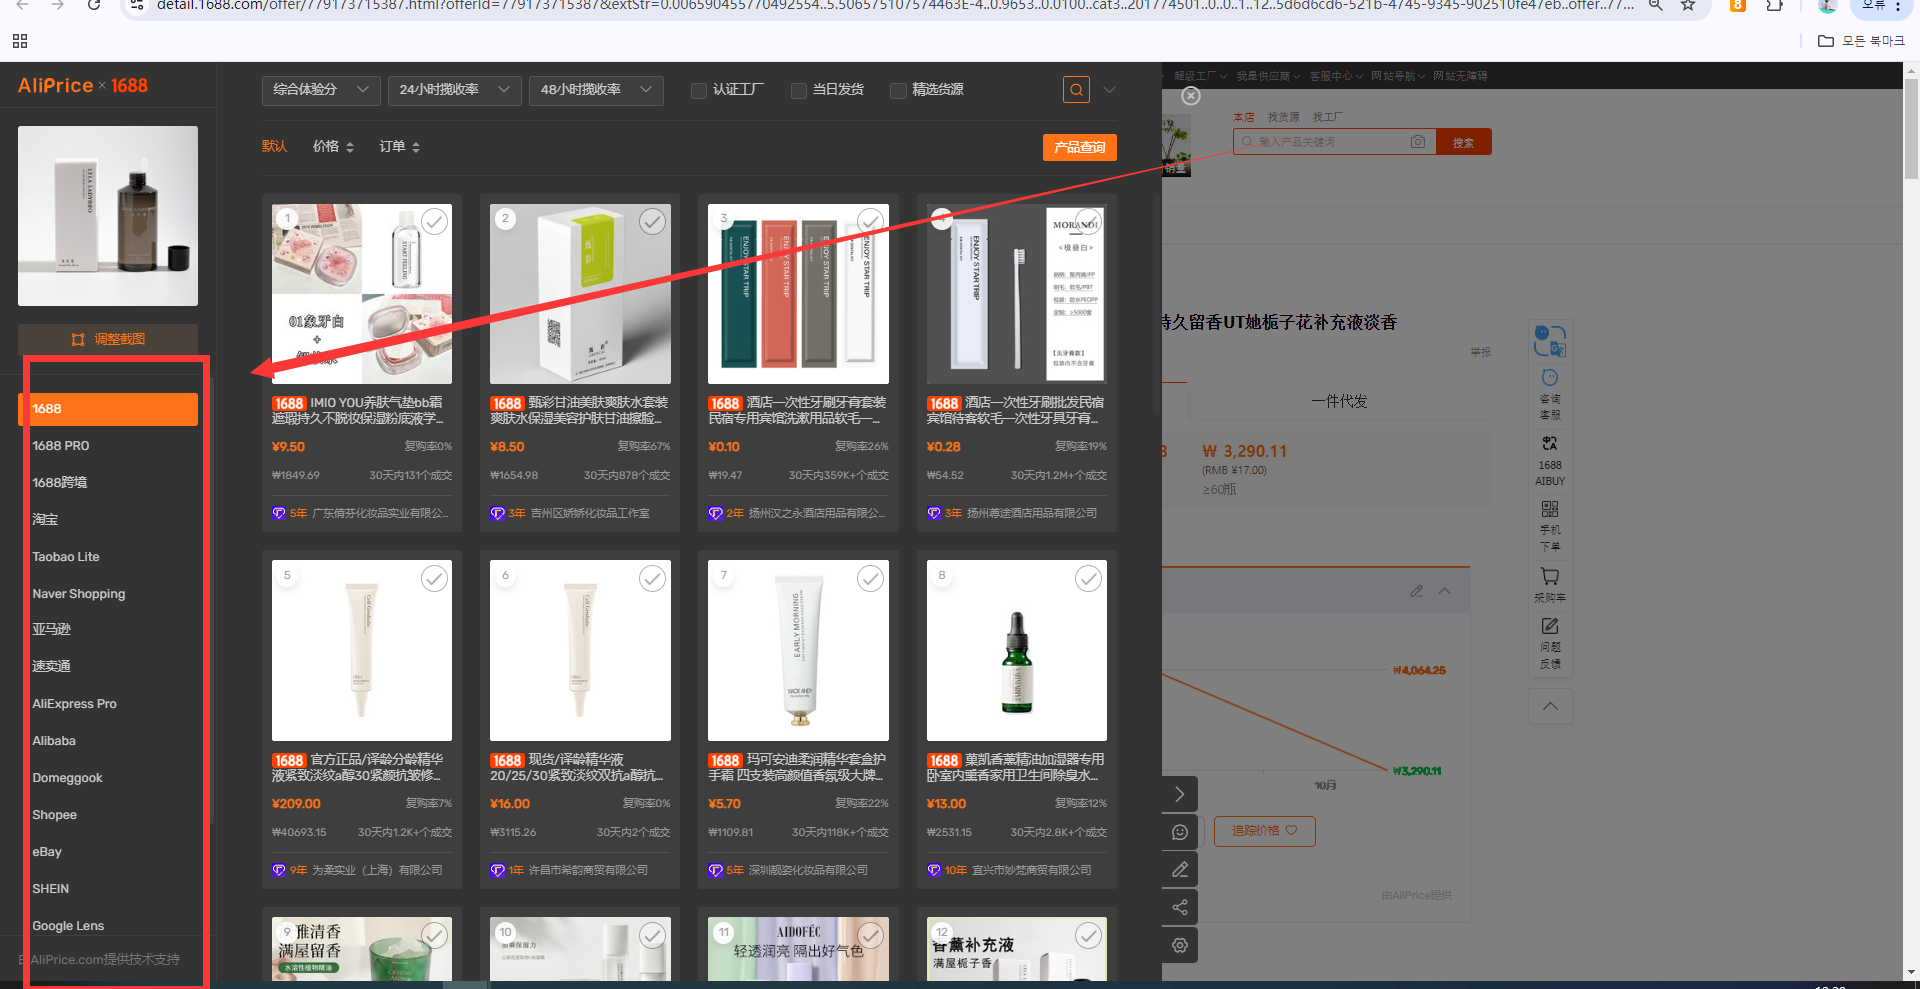Click the back-to-top arrow in the right sidebar
This screenshot has height=989, width=1920.
[1550, 706]
